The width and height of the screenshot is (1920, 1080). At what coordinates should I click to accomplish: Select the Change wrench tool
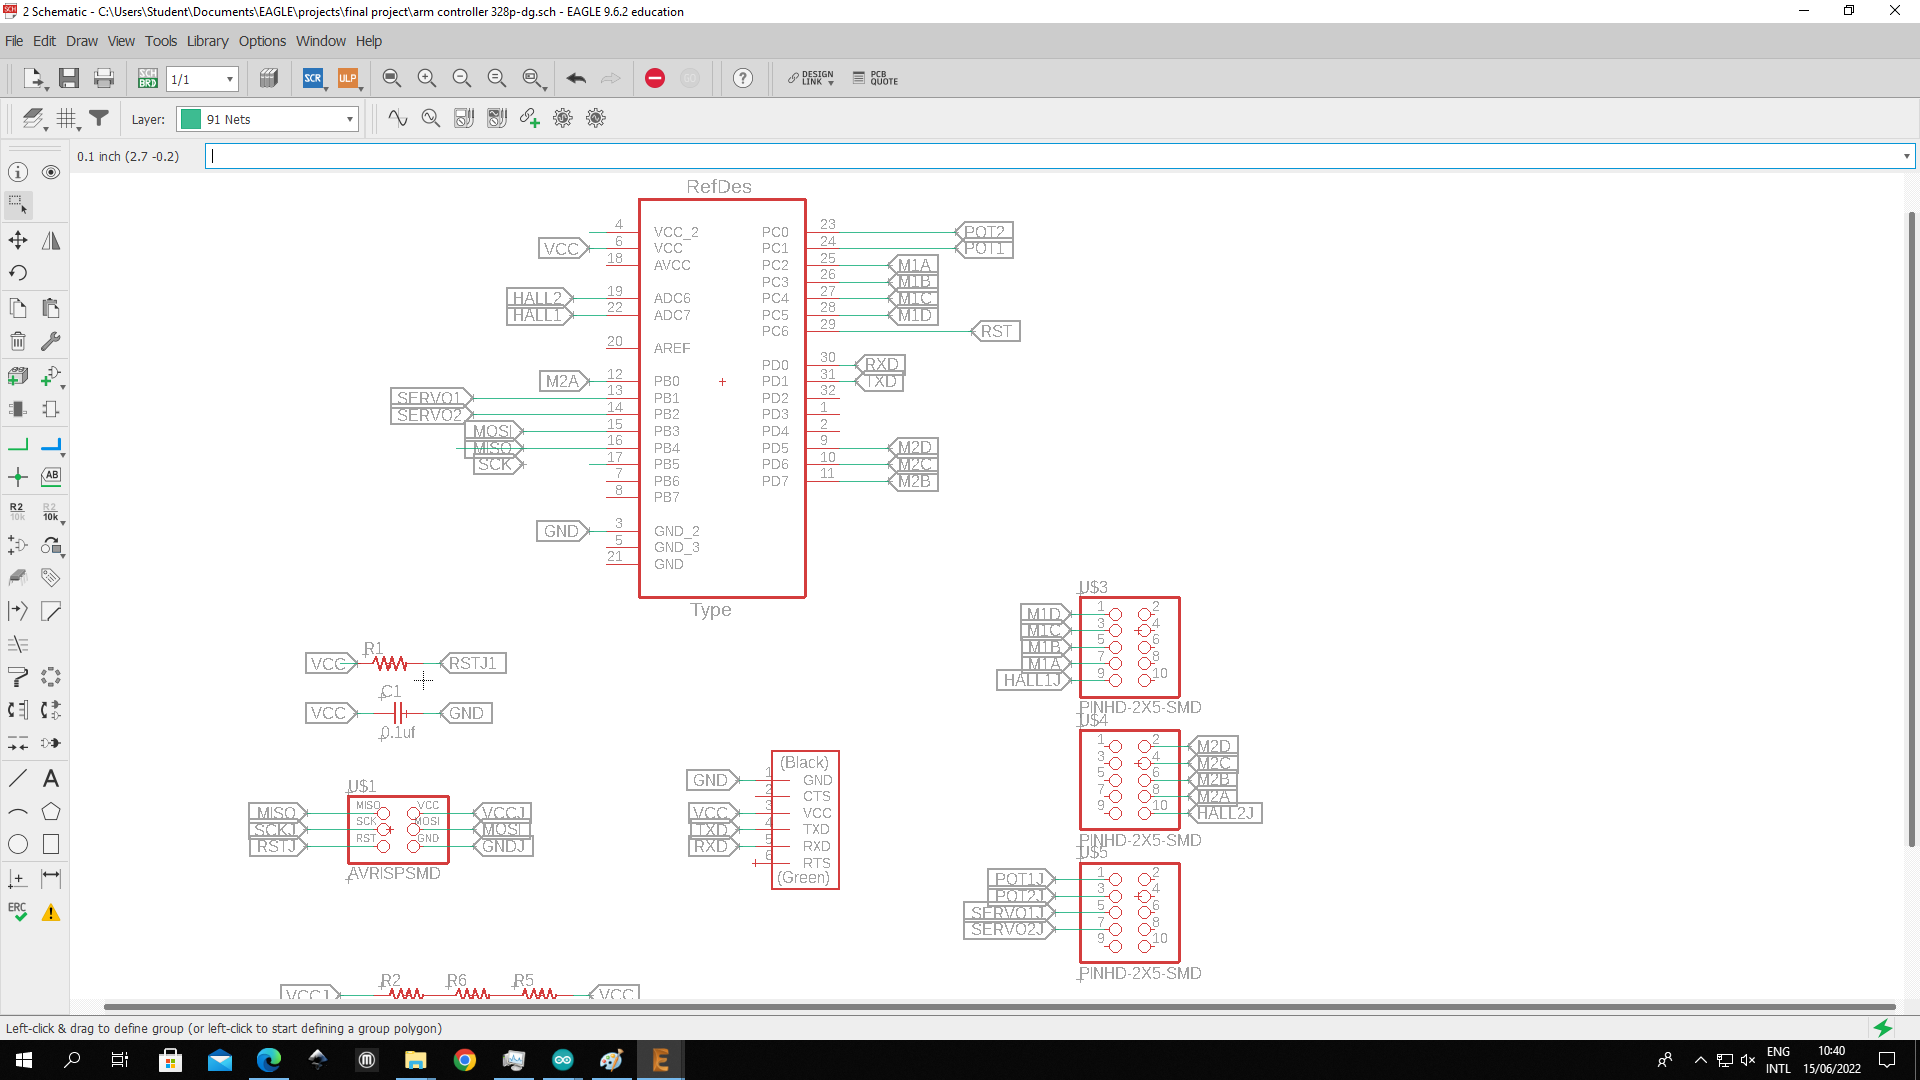(x=51, y=341)
